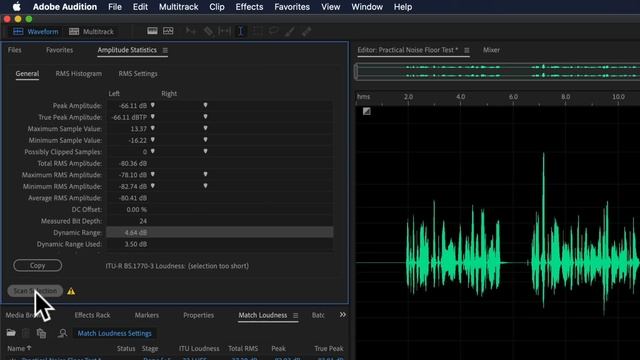Viewport: 640px width, 360px height.
Task: Select the Slip tool in toolbar
Action: pyautogui.click(x=224, y=31)
